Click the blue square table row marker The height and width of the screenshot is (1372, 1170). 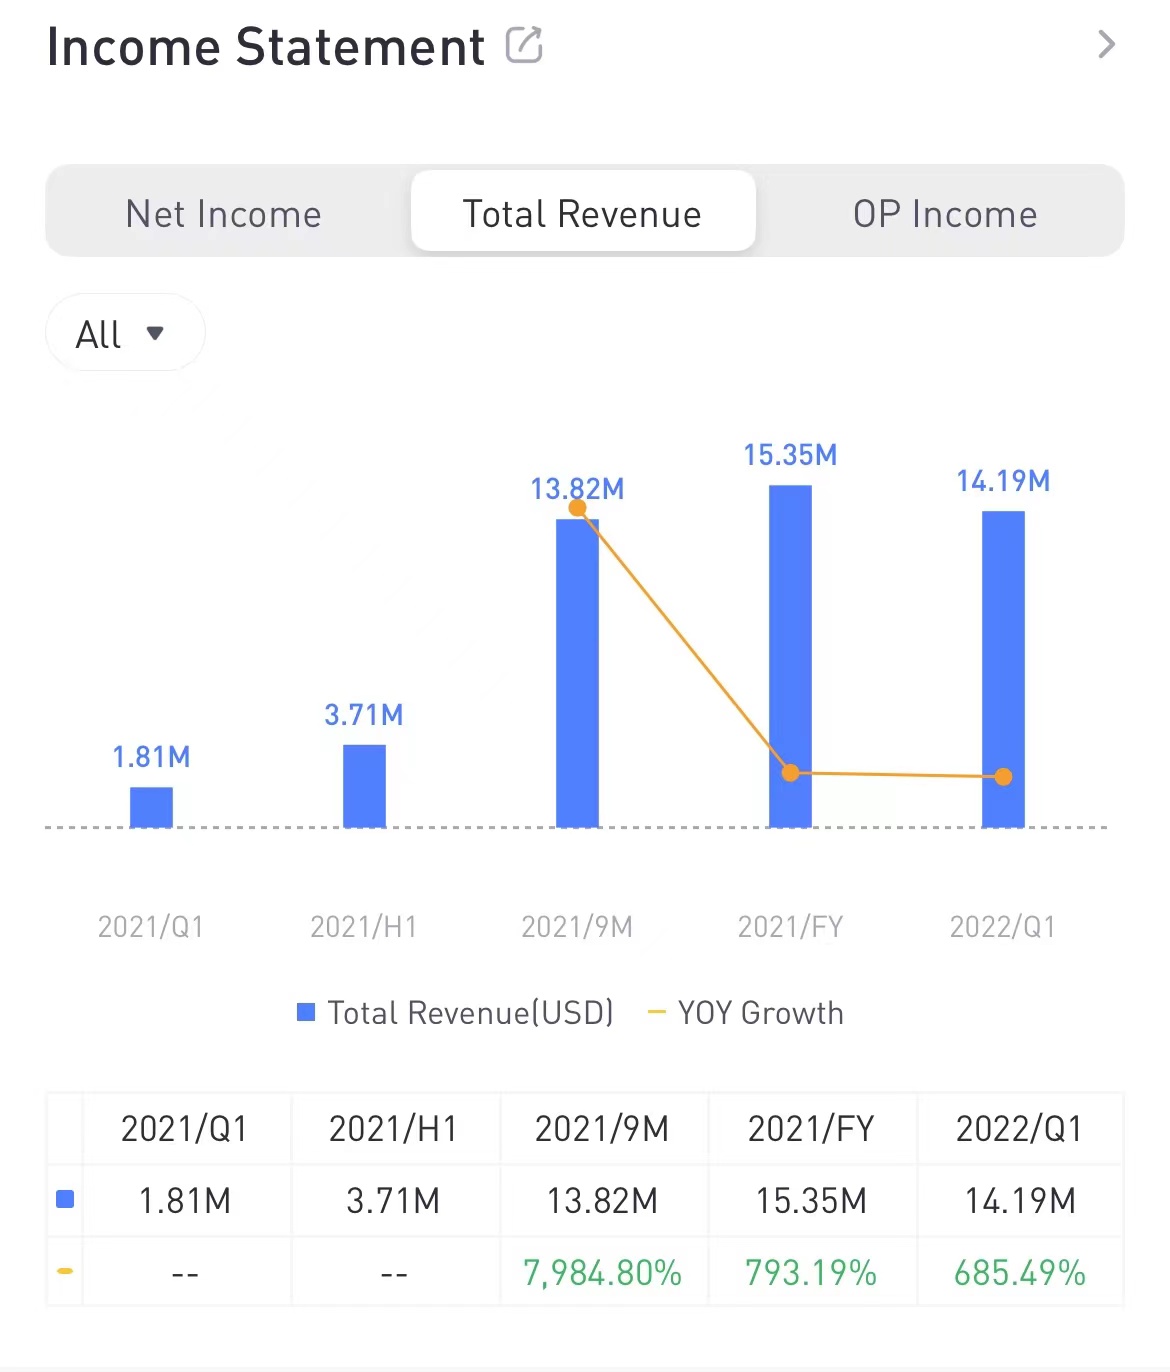(x=65, y=1199)
